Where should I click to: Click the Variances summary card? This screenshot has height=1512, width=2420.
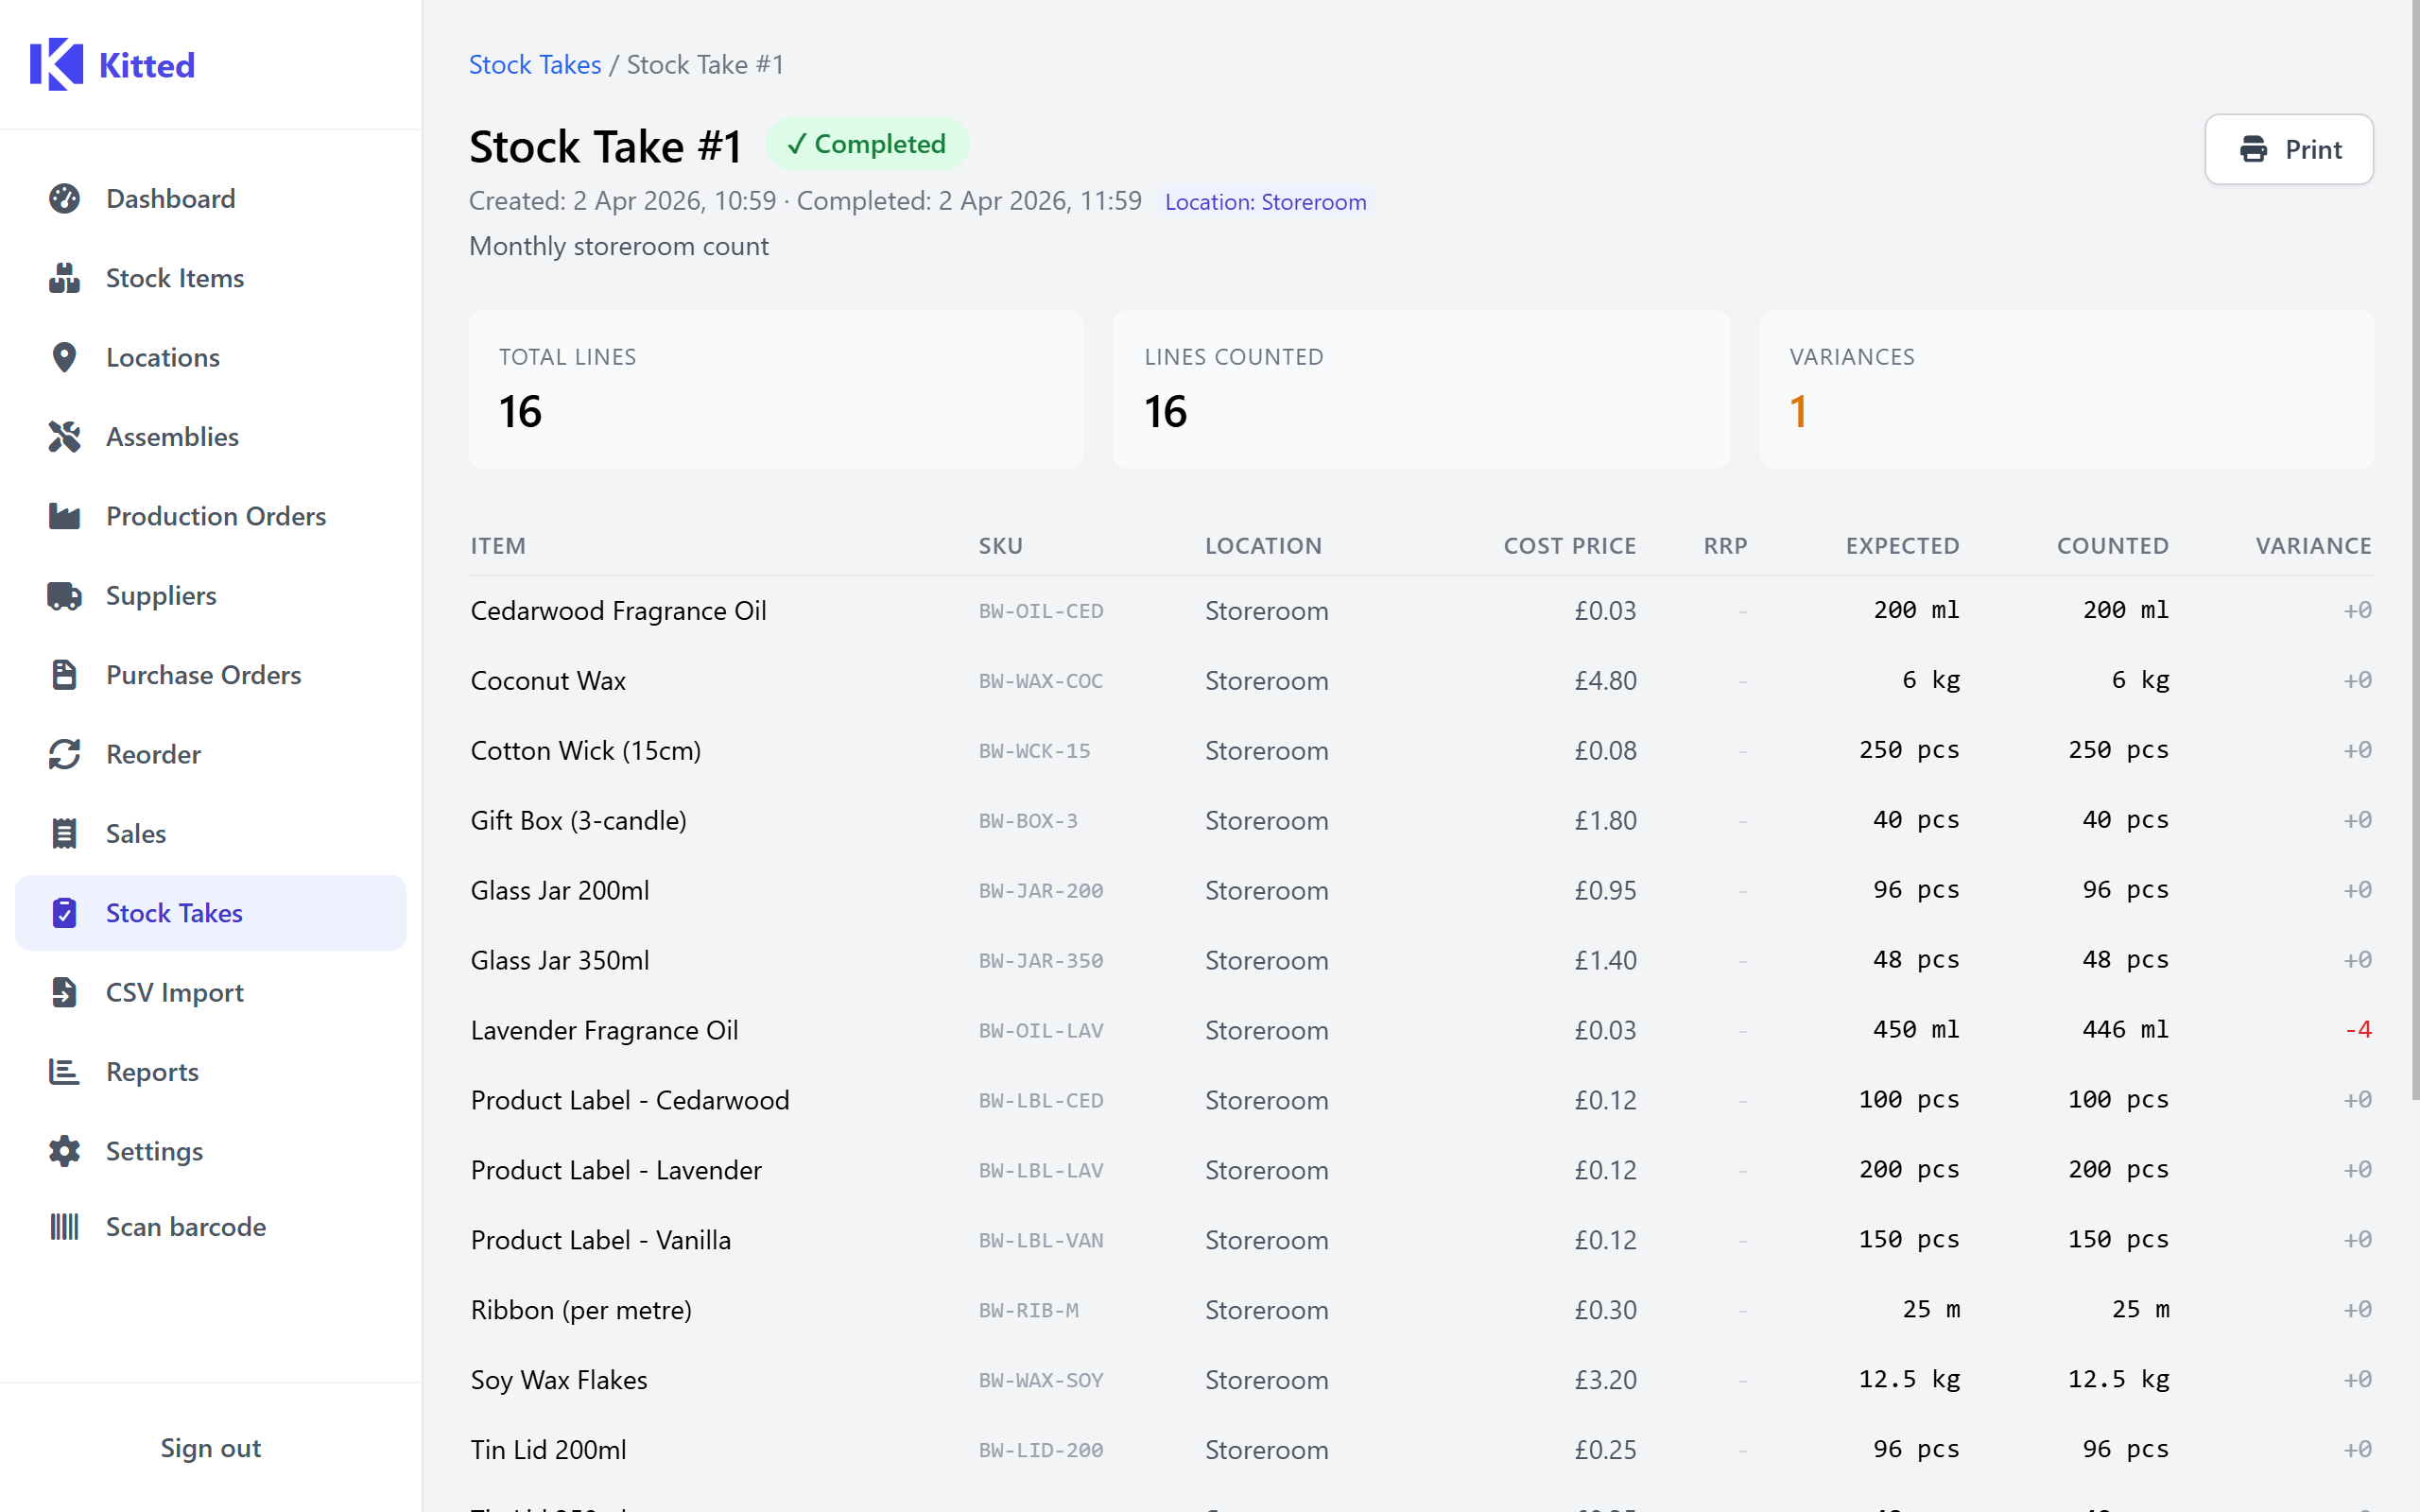[x=2066, y=389]
